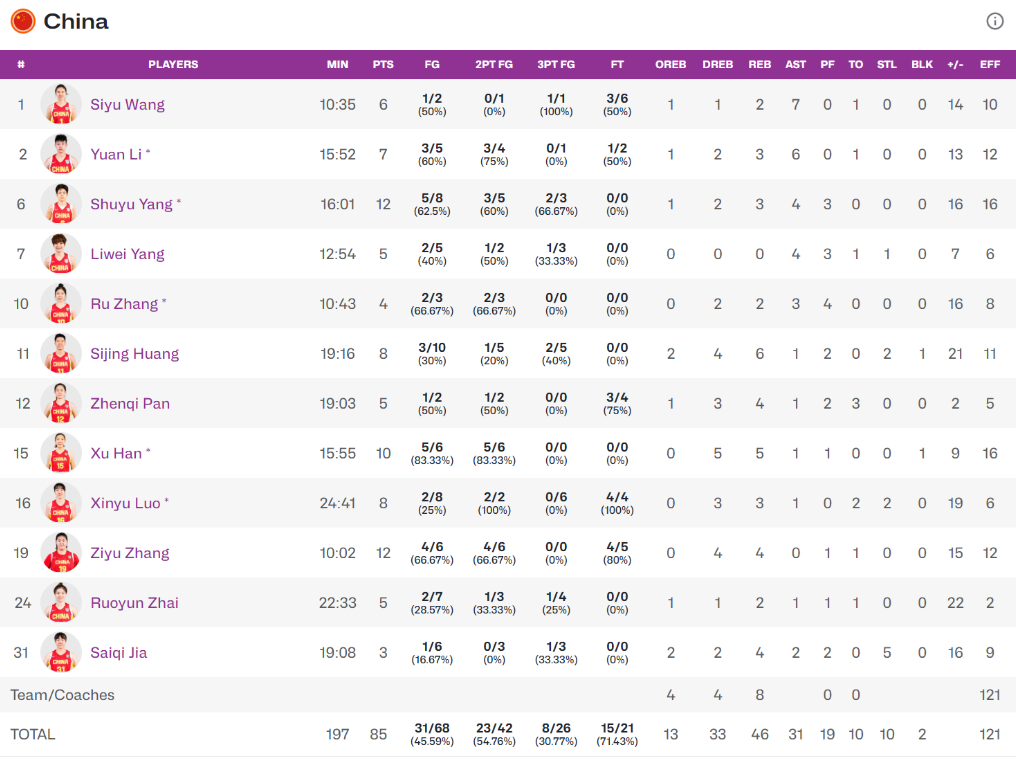Open Xu Han's avatar photo
Viewport: 1016px width, 764px height.
tap(61, 453)
